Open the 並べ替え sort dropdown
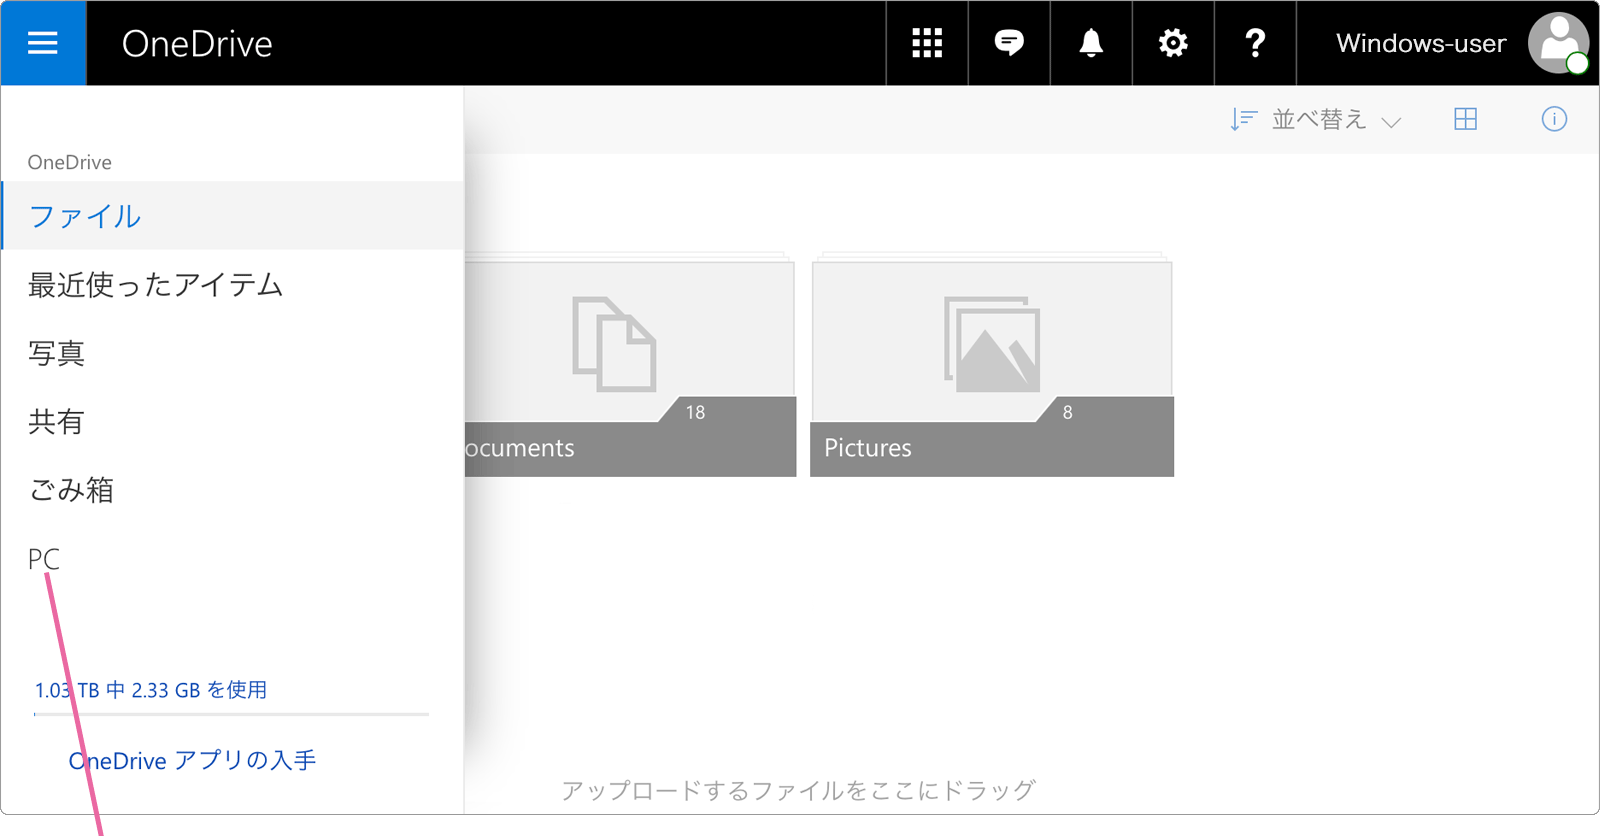1600x836 pixels. (1316, 120)
